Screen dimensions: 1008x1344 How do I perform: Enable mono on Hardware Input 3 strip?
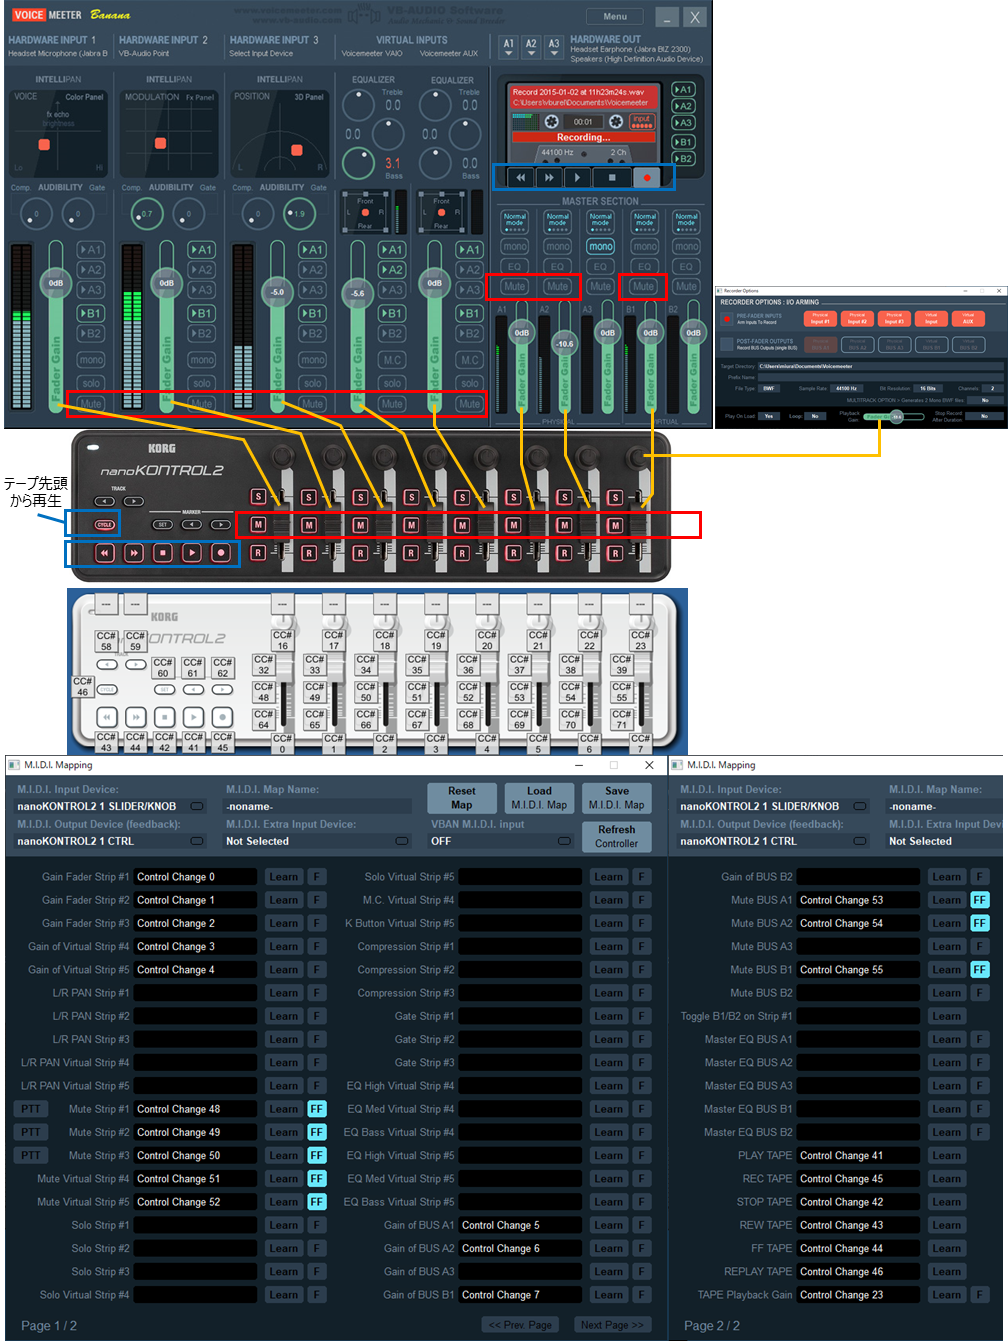(x=312, y=360)
